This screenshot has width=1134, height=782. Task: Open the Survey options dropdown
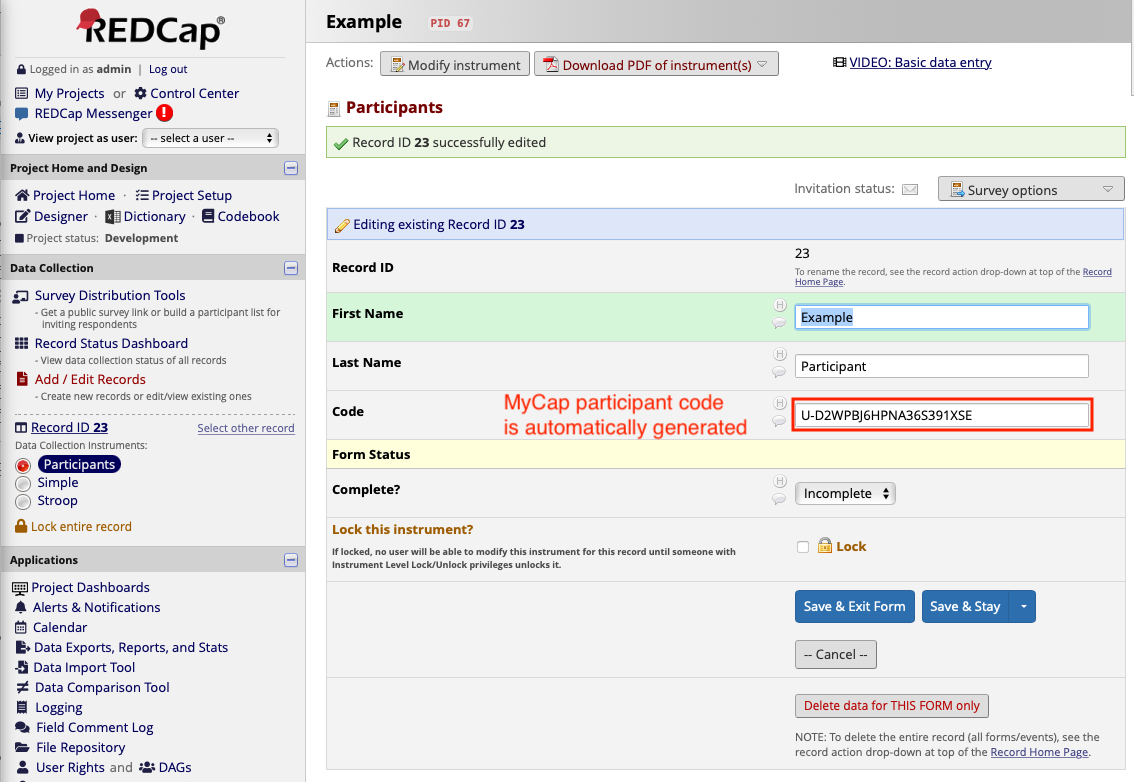[1031, 188]
